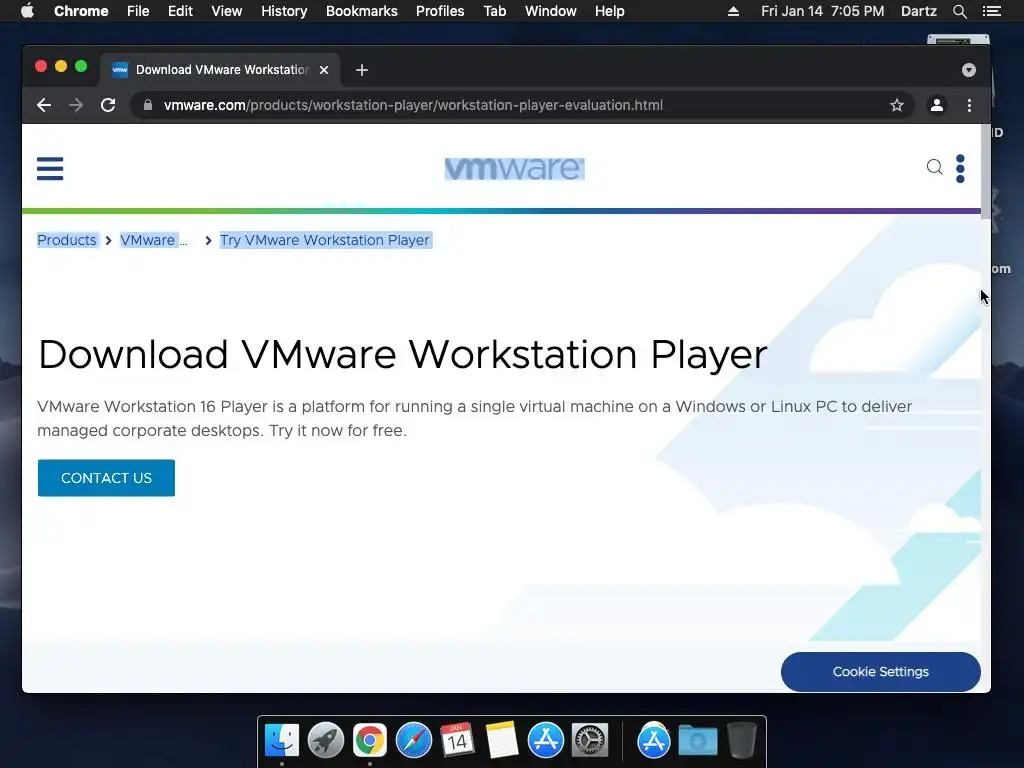Open the Chrome application menu

tap(81, 11)
